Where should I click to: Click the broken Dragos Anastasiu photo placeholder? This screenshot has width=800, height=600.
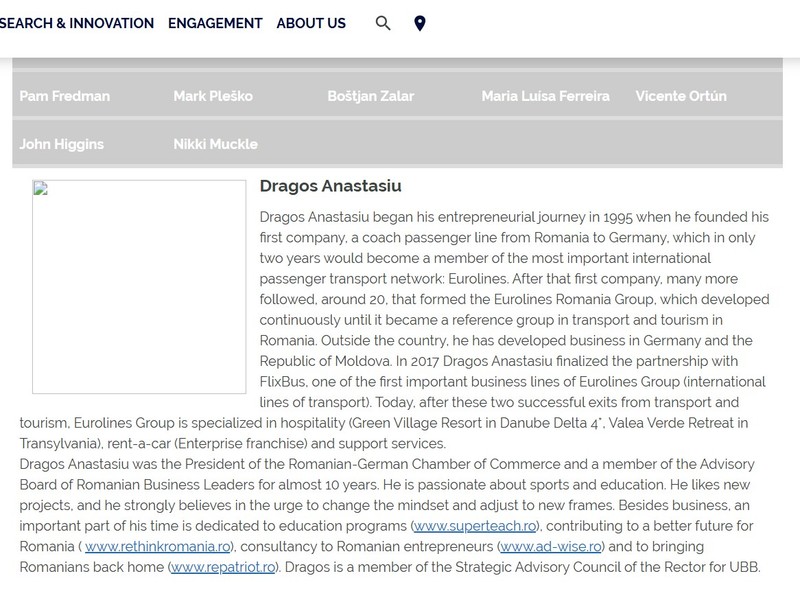coord(139,287)
